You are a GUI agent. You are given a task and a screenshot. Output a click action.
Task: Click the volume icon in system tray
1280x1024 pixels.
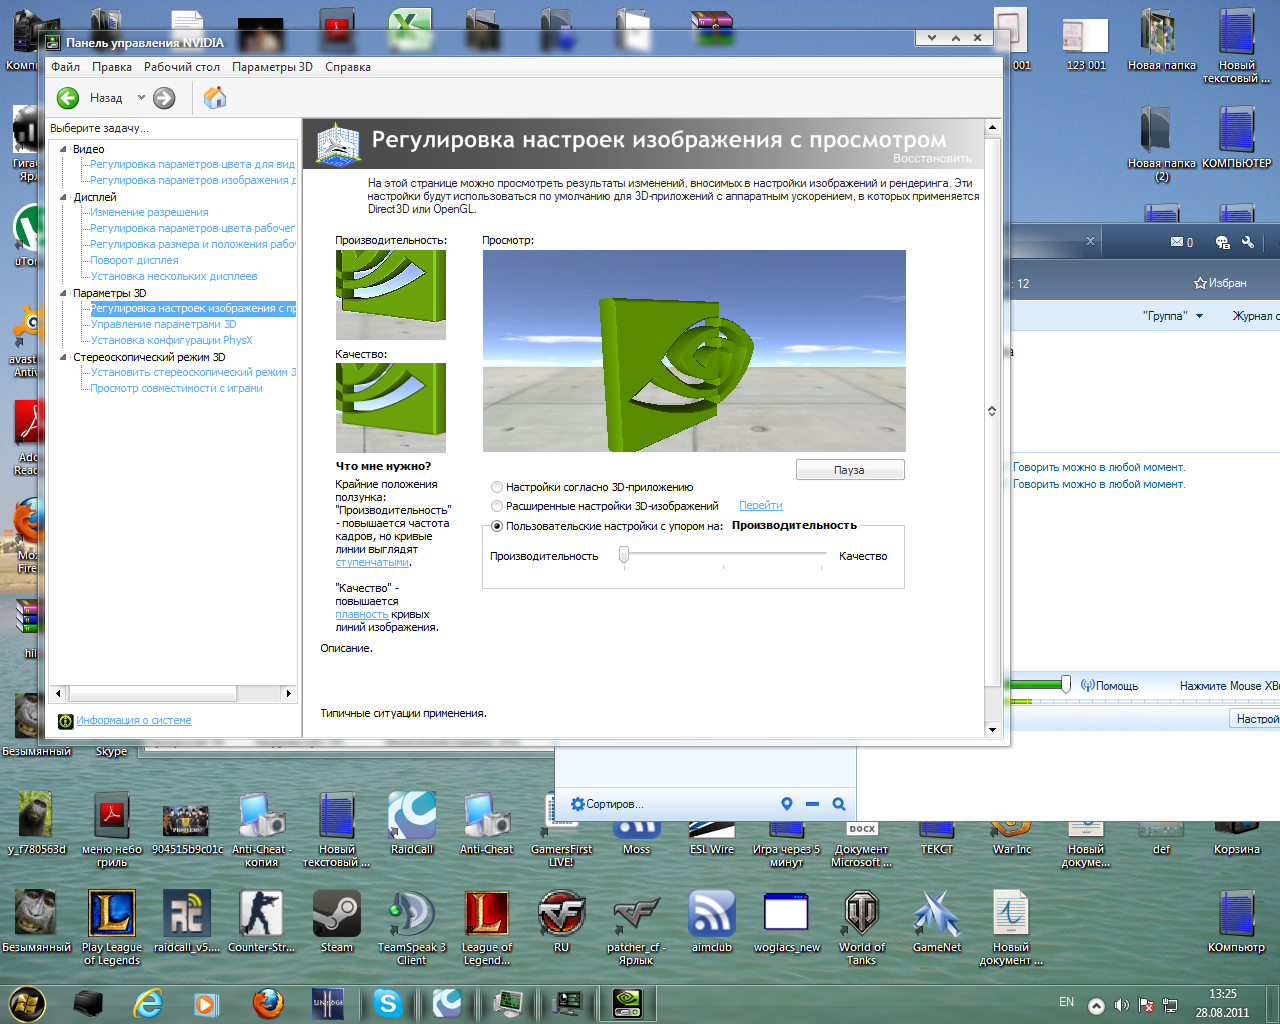[x=1121, y=1005]
